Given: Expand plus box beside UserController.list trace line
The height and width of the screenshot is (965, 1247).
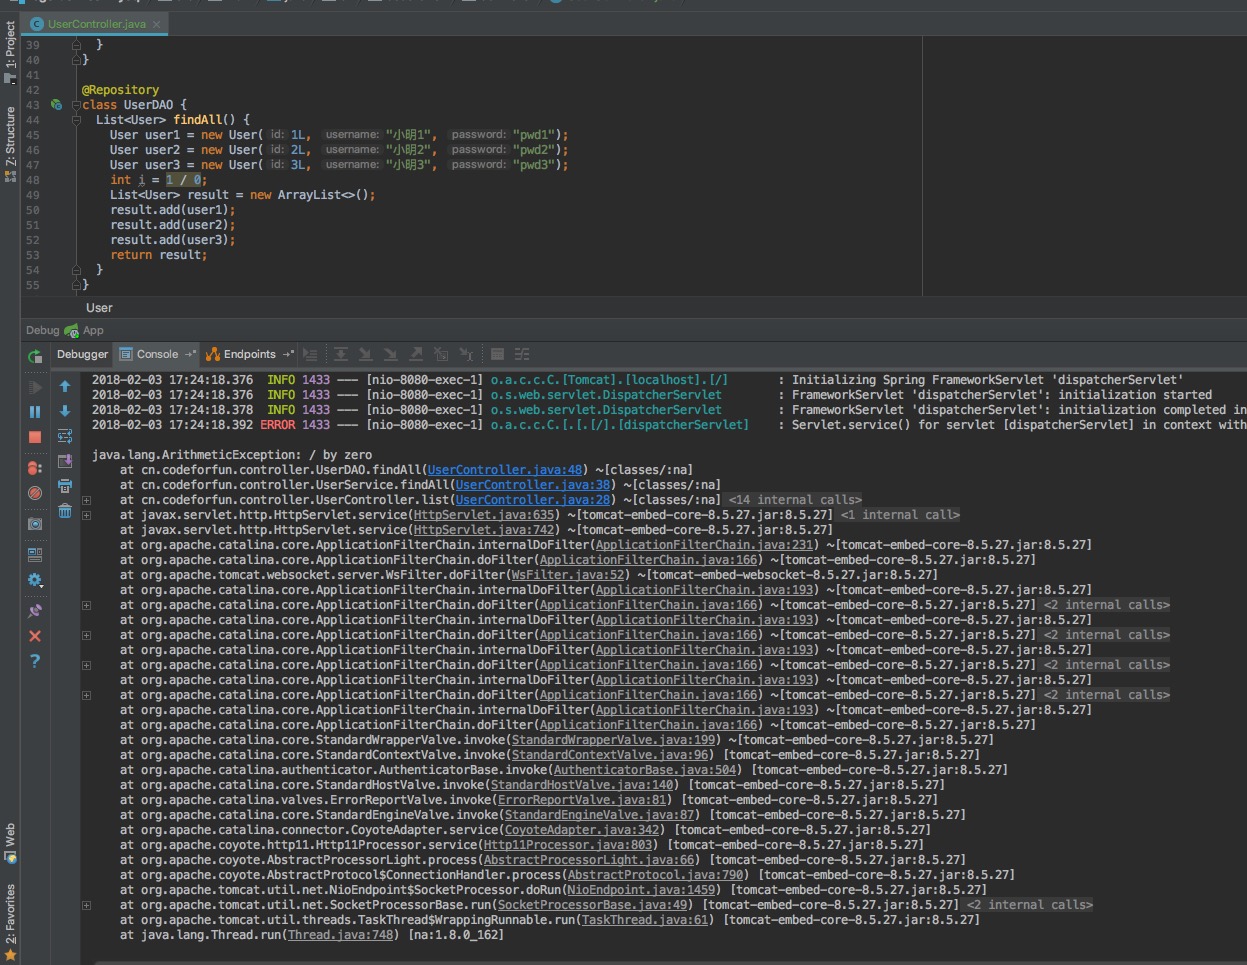Looking at the screenshot, I should pos(87,500).
